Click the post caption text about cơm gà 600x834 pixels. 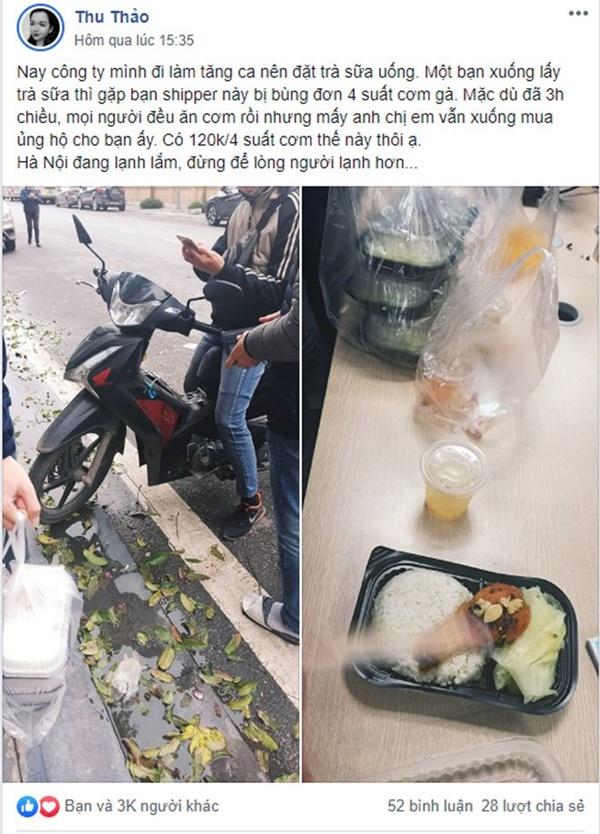290,117
